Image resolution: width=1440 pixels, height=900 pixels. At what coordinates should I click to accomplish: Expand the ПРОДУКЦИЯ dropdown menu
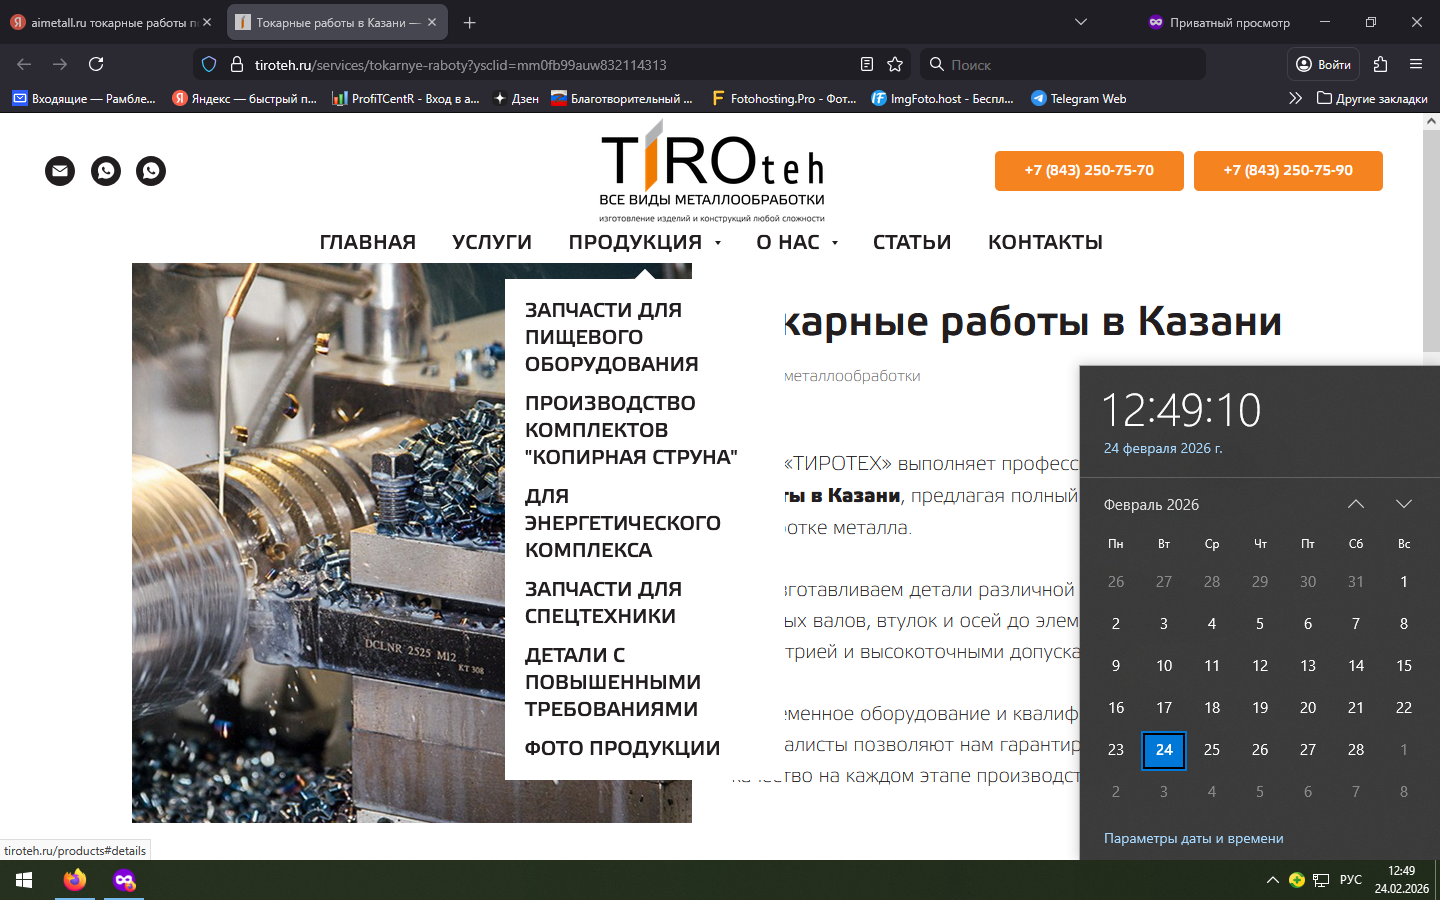click(644, 242)
